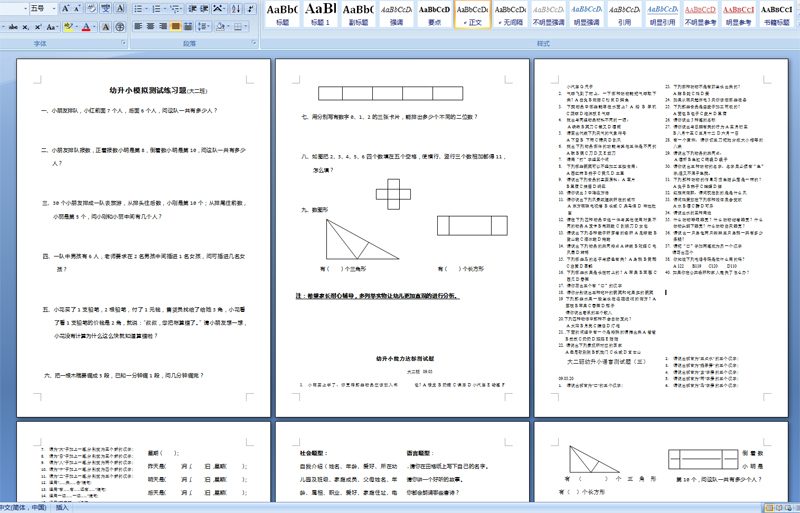800x513 pixels.
Task: Apply the 强调 style
Action: click(x=396, y=14)
